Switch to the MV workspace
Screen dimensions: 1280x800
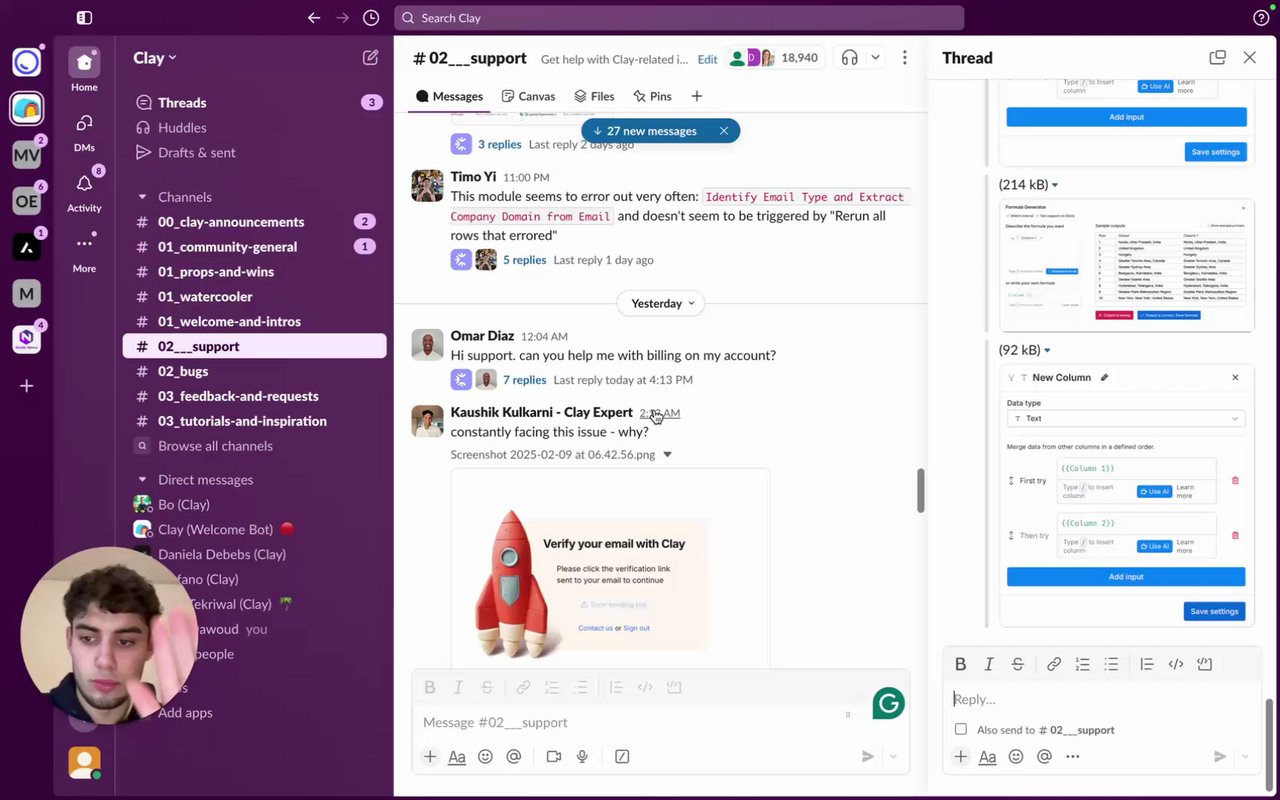coord(27,155)
